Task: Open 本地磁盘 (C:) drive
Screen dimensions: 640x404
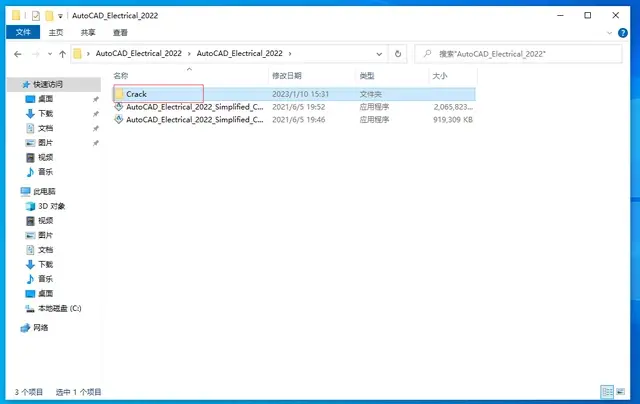Action: 60,308
